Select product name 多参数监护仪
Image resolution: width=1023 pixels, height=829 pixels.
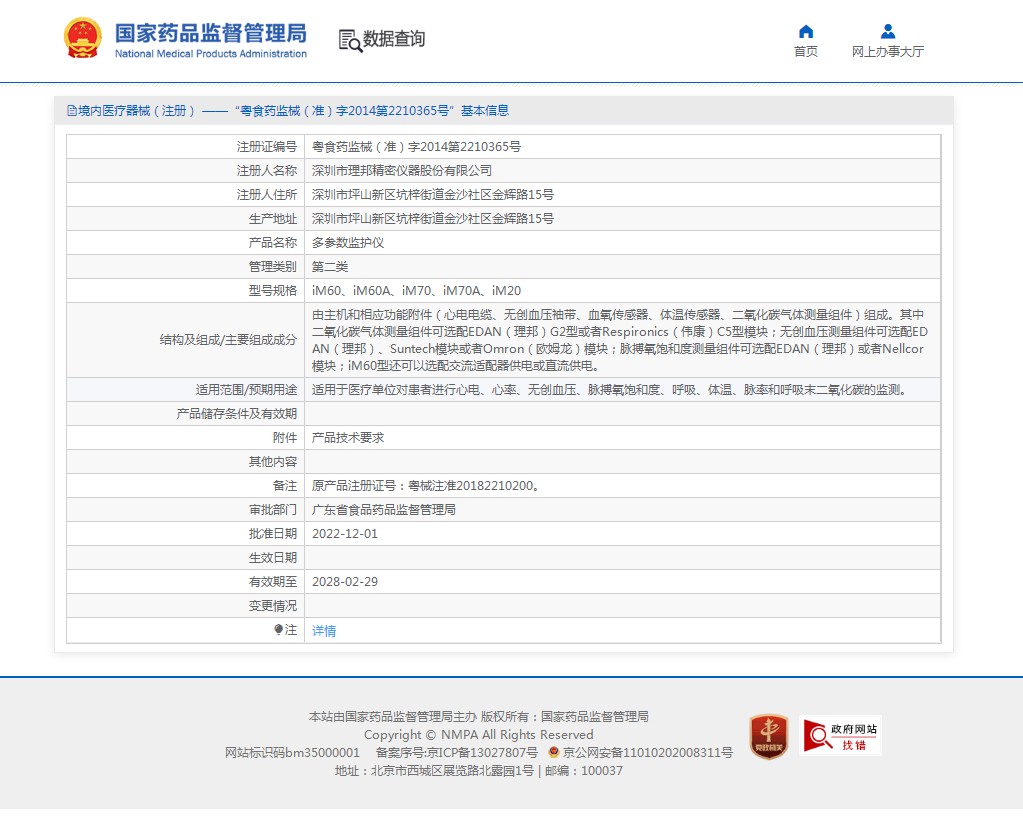348,243
